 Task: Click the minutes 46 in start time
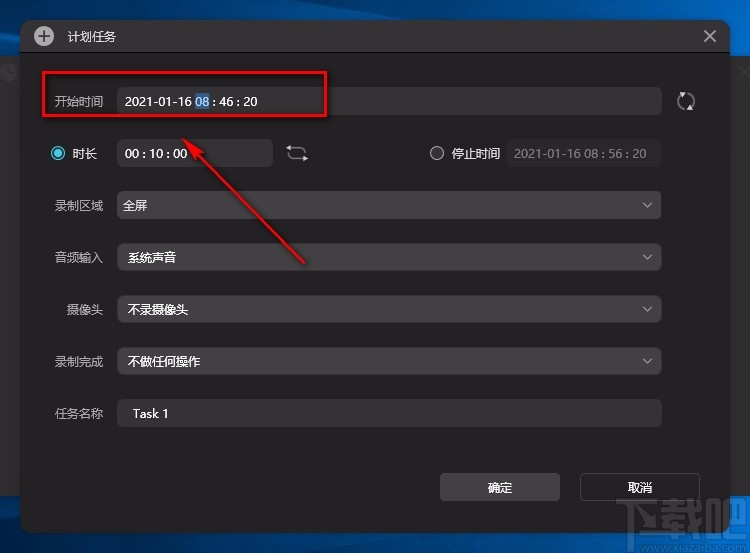click(226, 101)
